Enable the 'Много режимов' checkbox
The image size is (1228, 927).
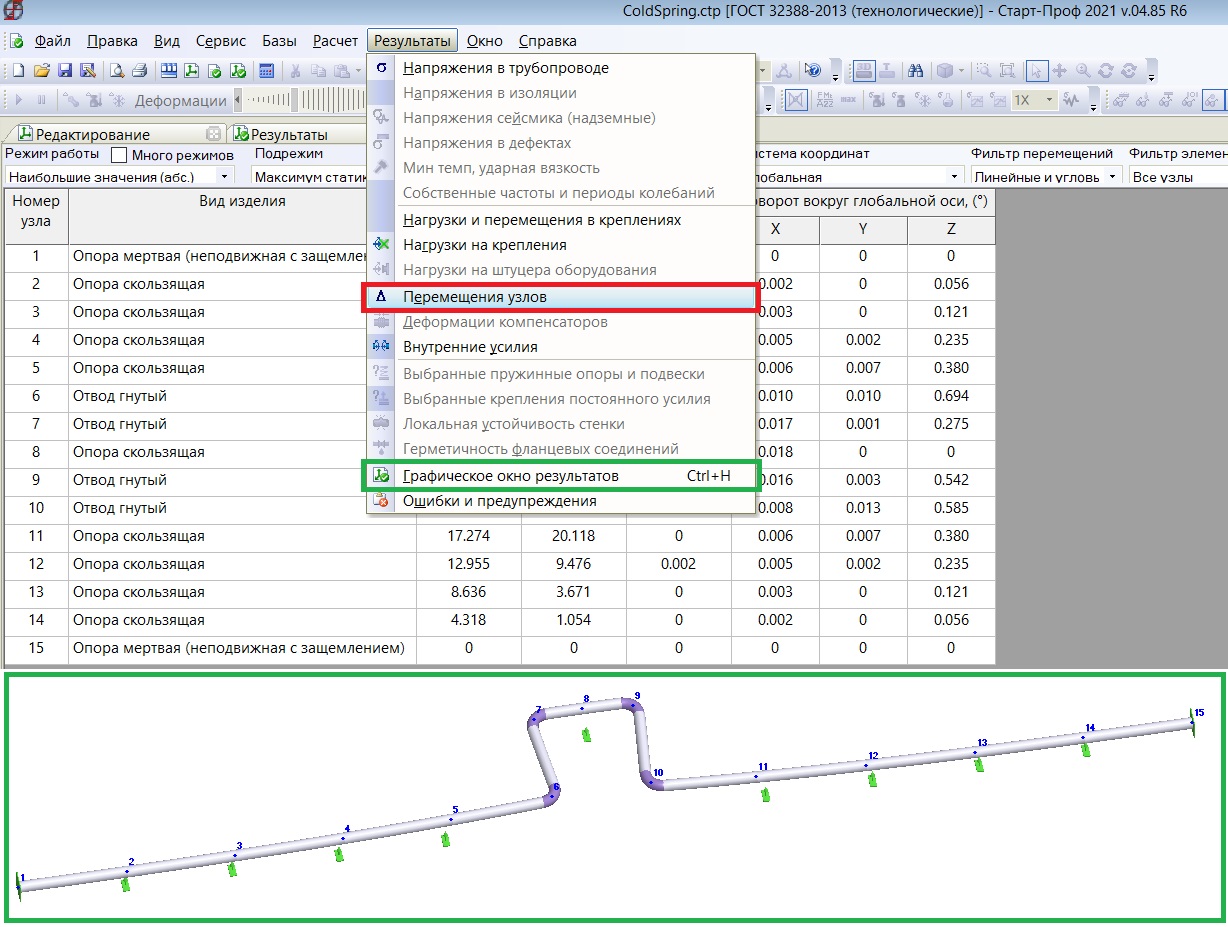click(119, 155)
